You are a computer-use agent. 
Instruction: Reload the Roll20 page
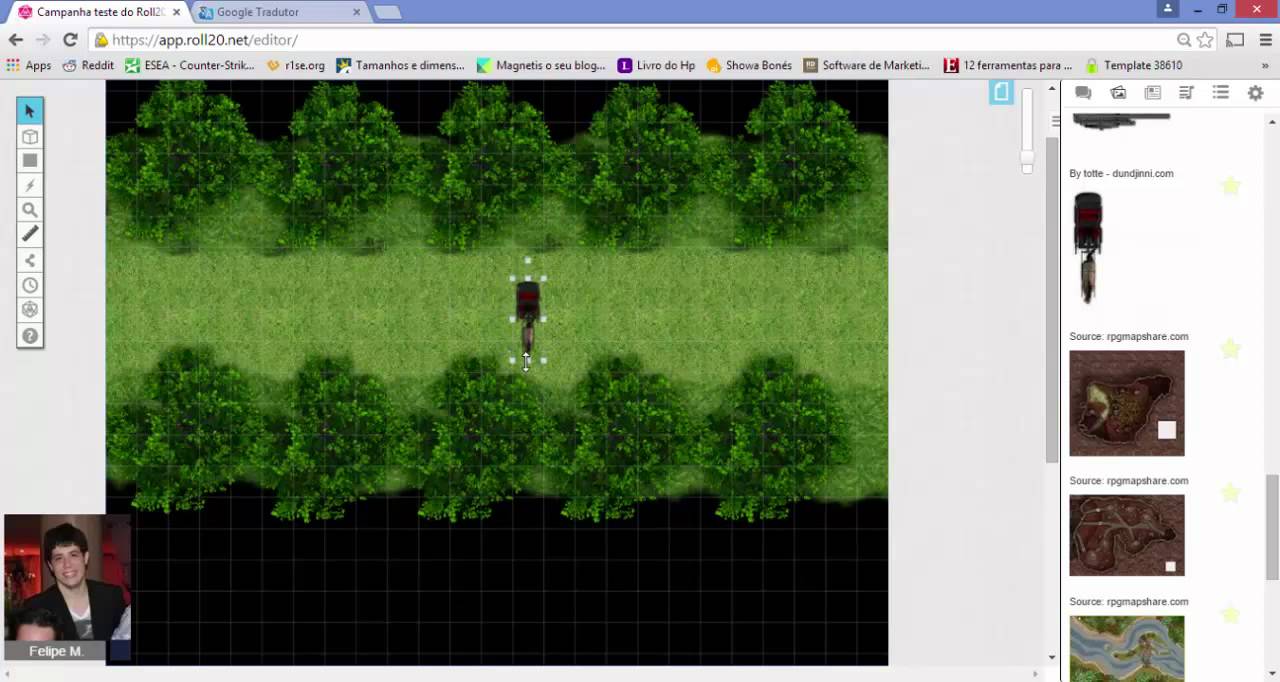pyautogui.click(x=70, y=40)
